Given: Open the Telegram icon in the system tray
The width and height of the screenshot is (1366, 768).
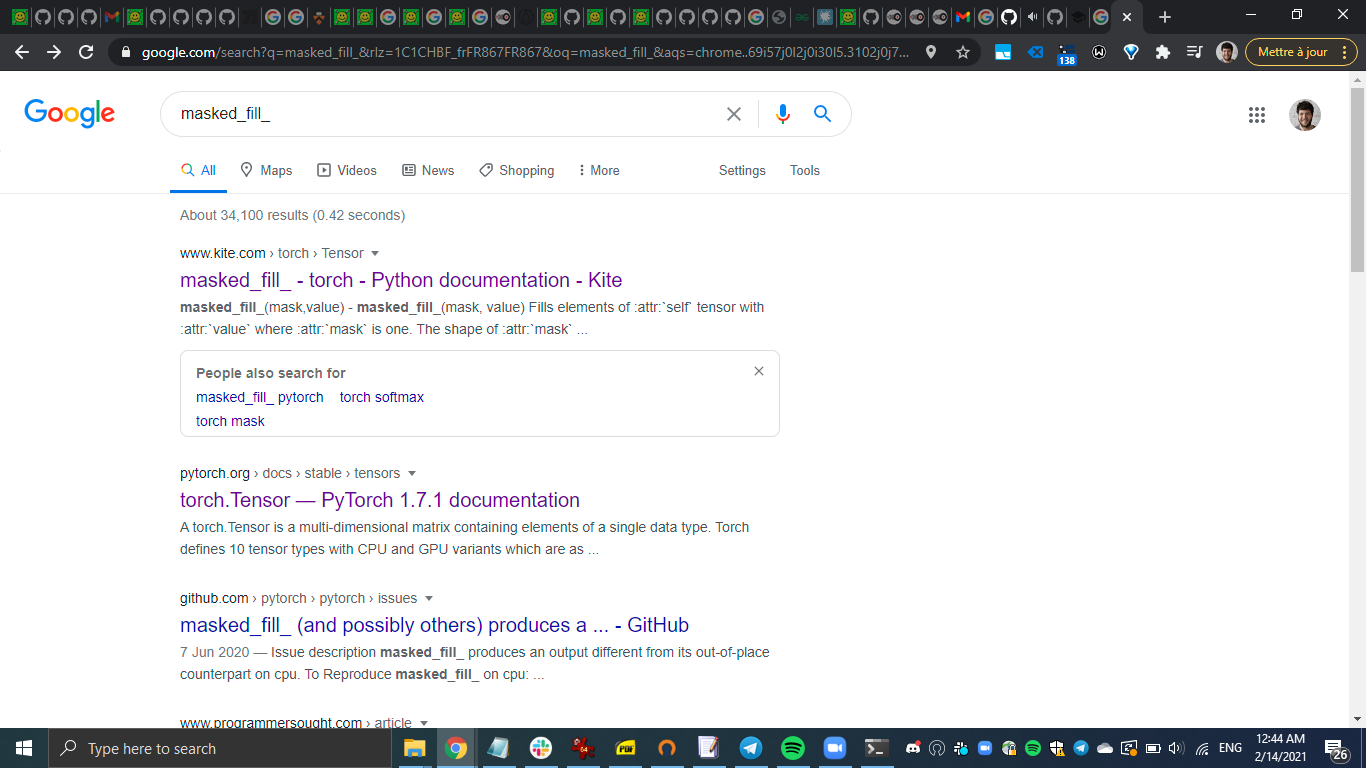Looking at the screenshot, I should [1079, 747].
